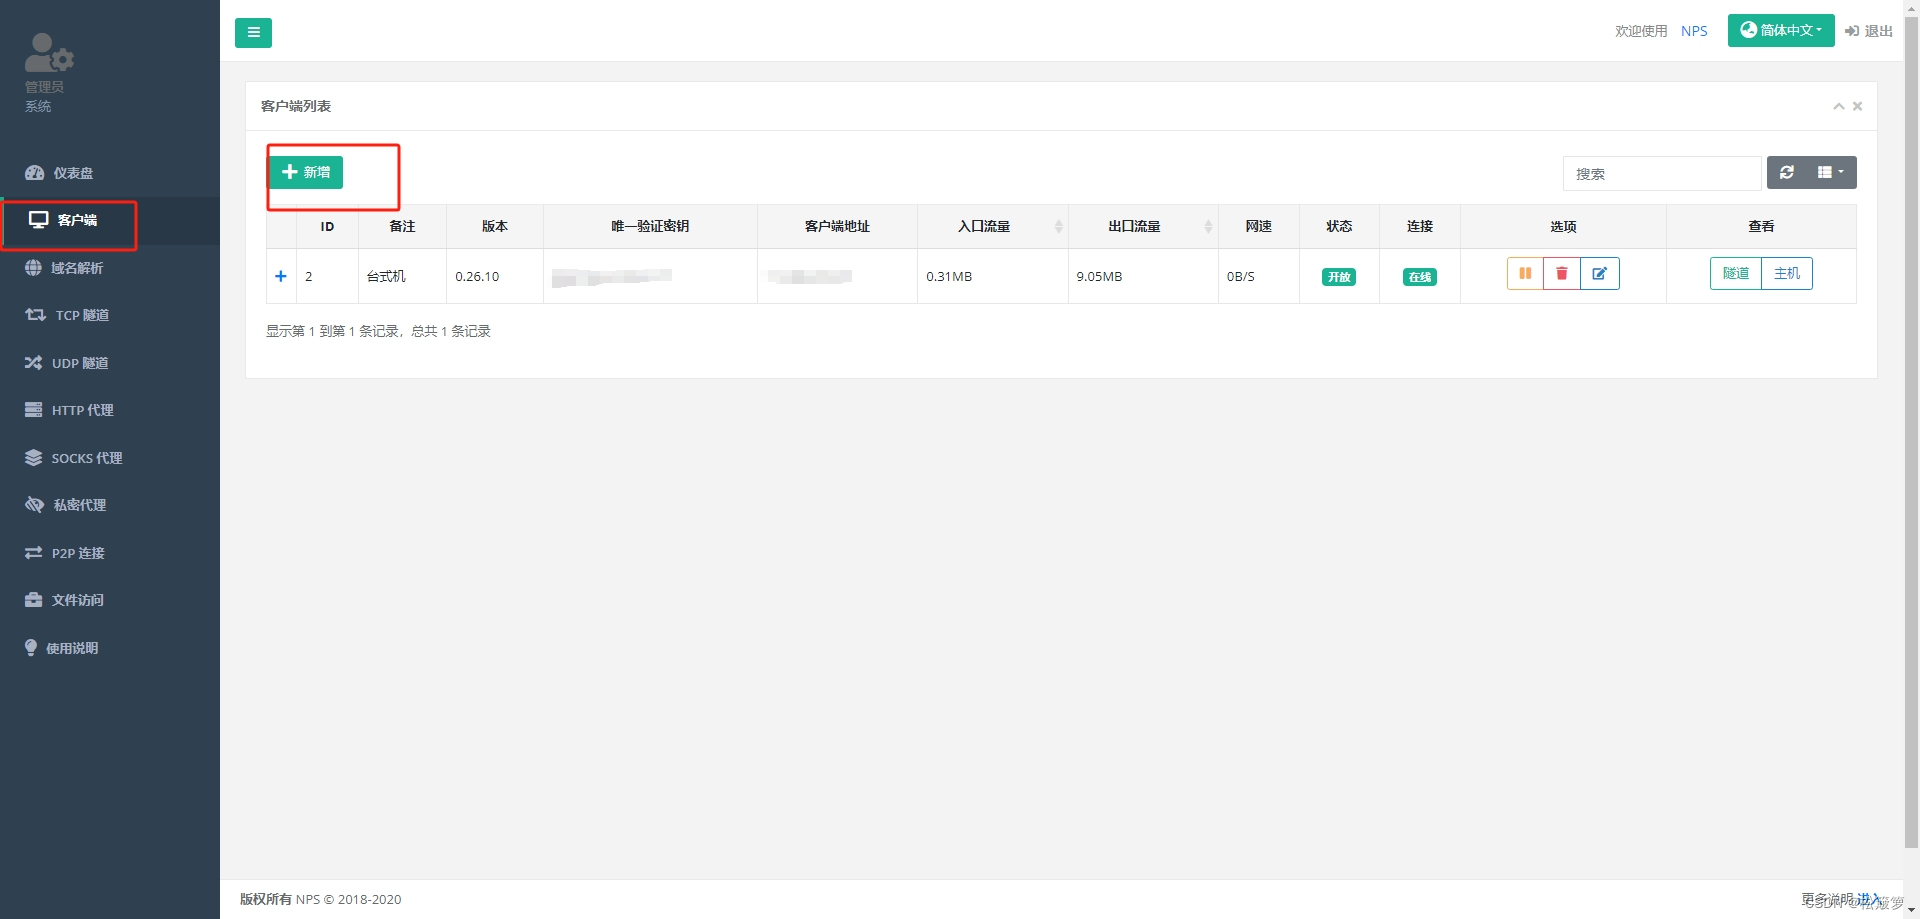This screenshot has height=919, width=1920.
Task: Sort by 入口流量 column
Action: pos(992,226)
